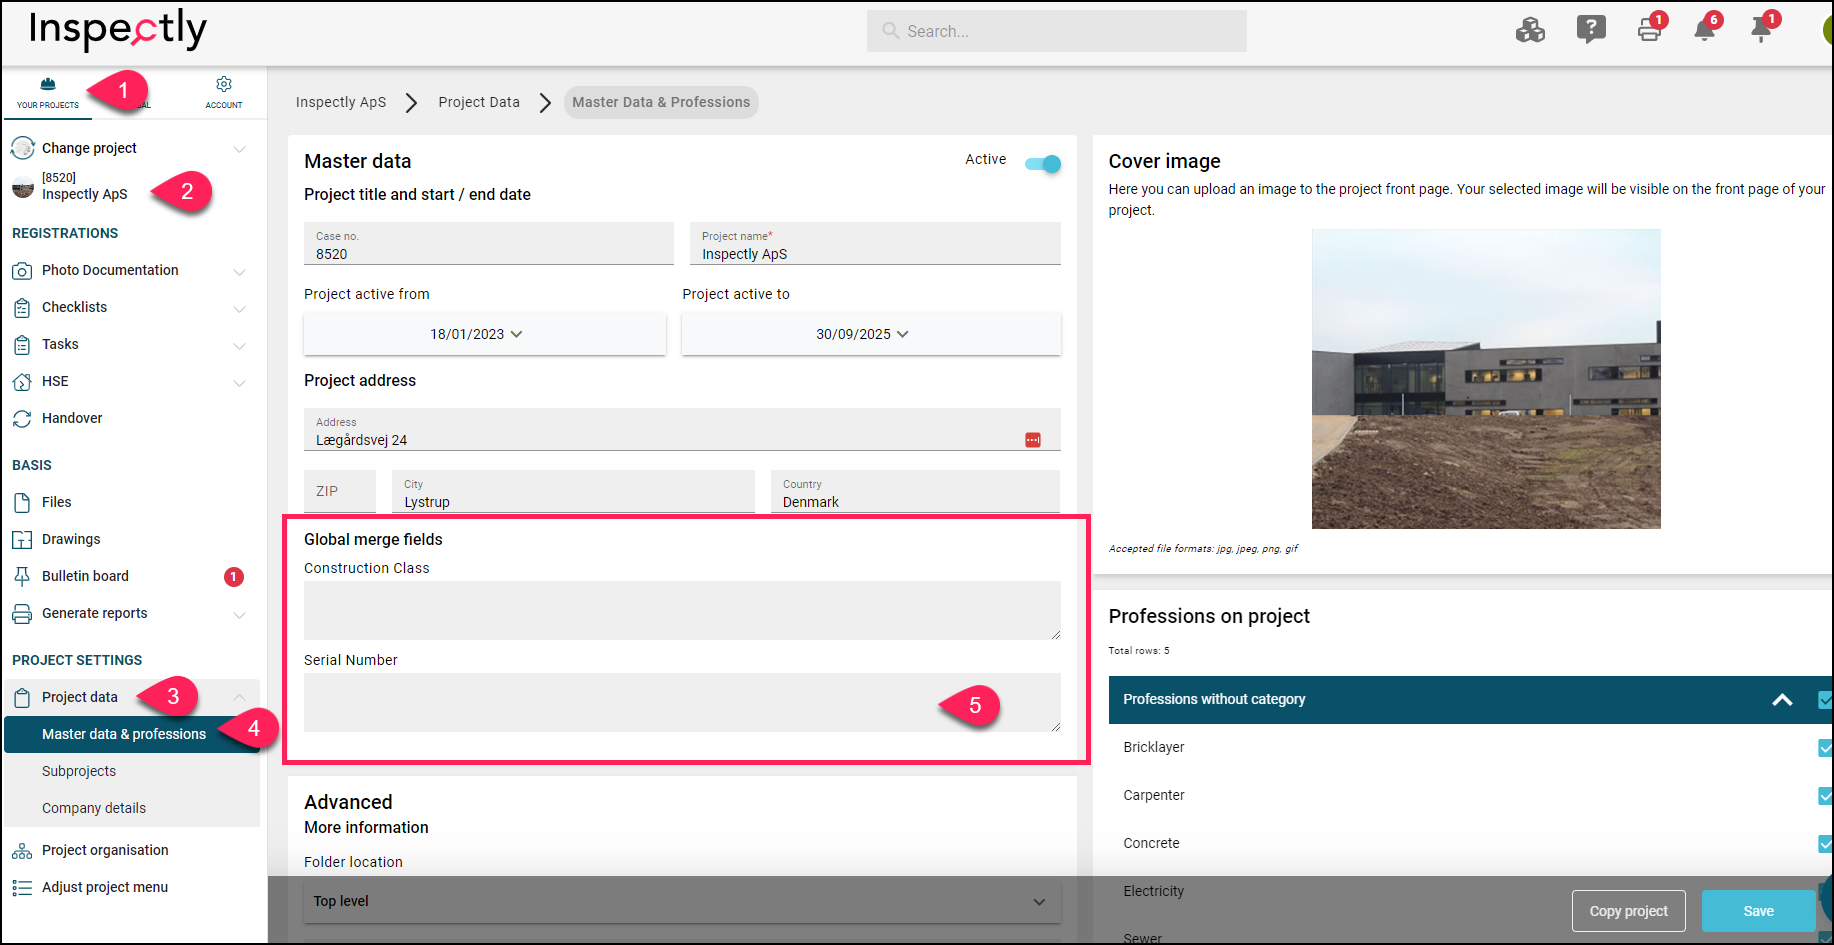Click the Bulletin board pin icon
1834x945 pixels.
(x=22, y=577)
